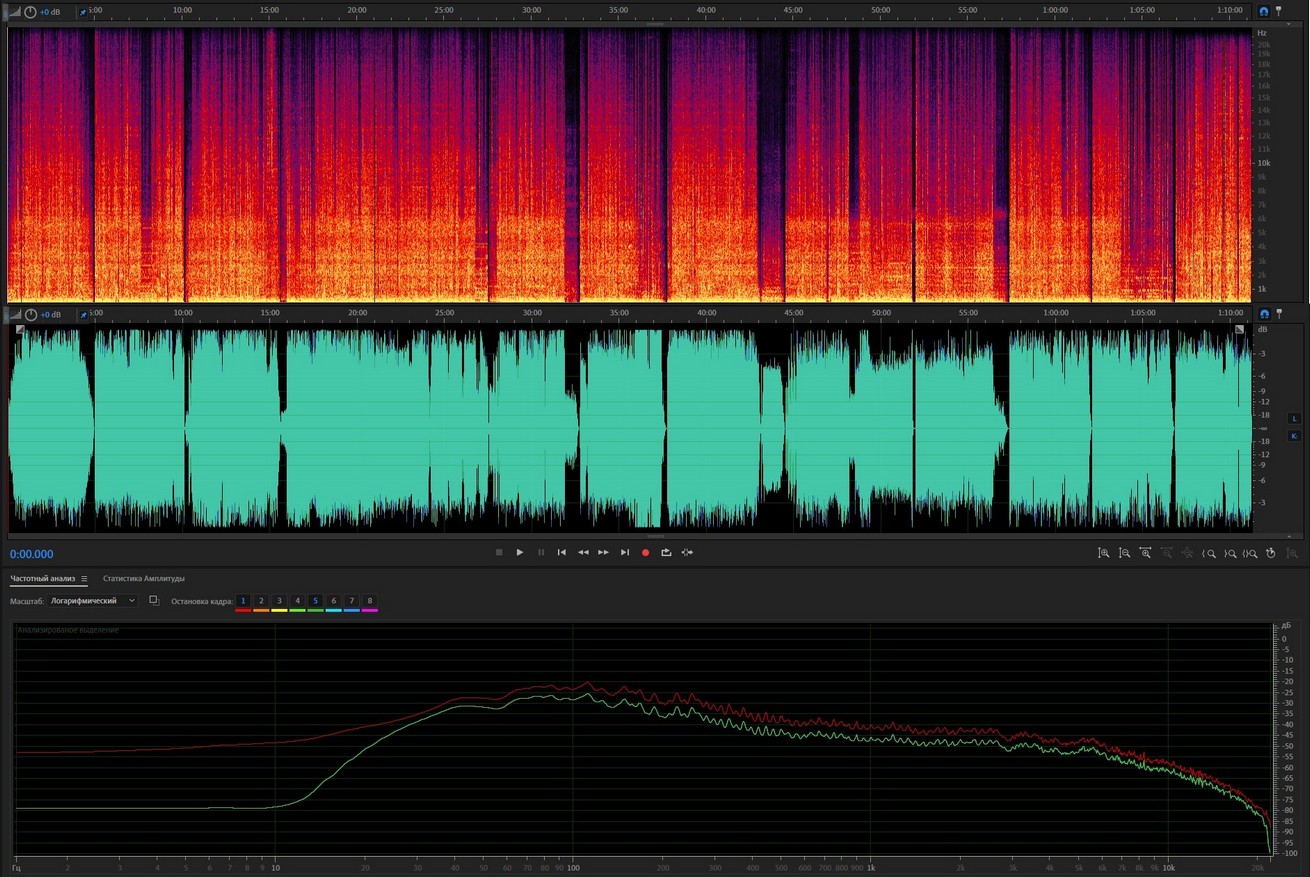Move playhead to next marker
Viewport: 1310px width, 877px height.
point(625,552)
